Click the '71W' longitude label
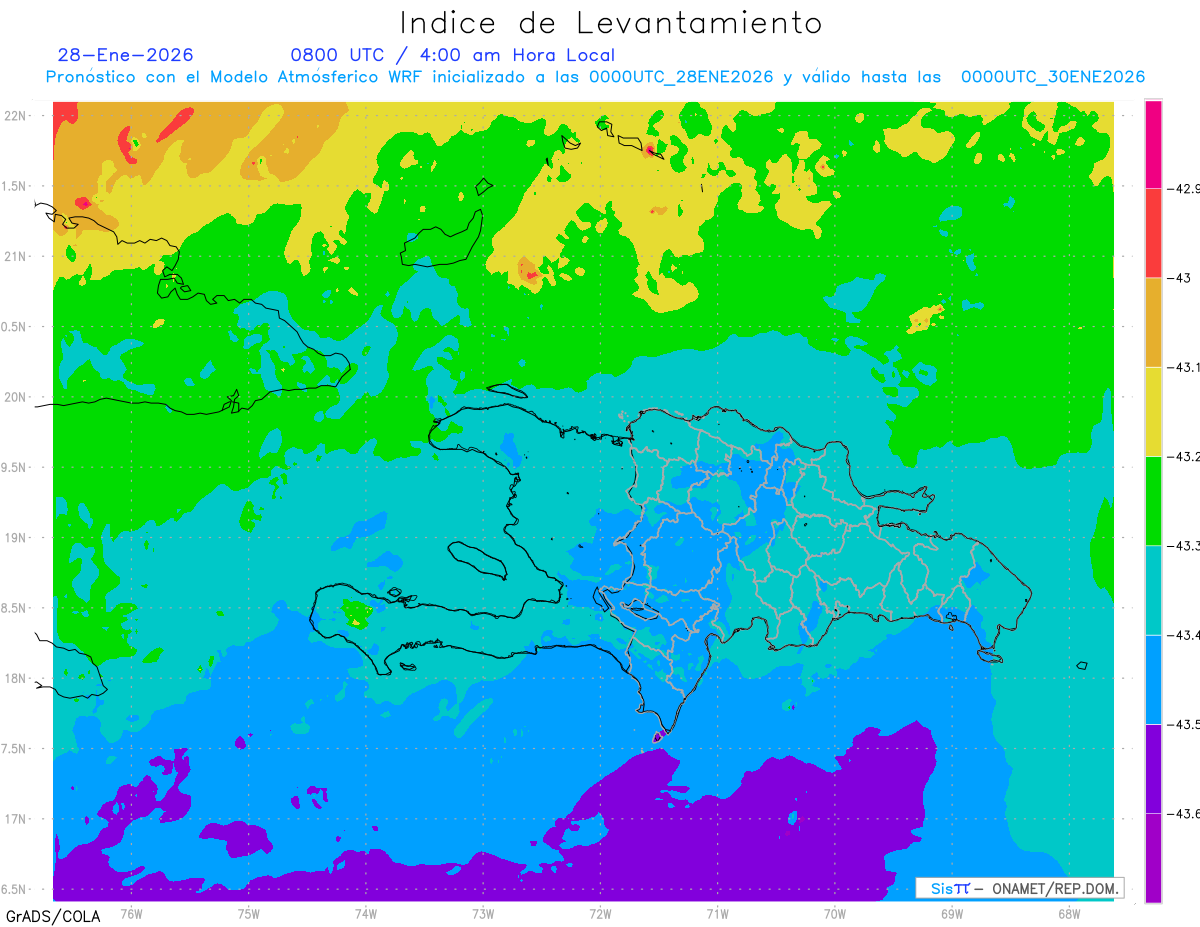This screenshot has width=1200, height=927. click(x=717, y=913)
